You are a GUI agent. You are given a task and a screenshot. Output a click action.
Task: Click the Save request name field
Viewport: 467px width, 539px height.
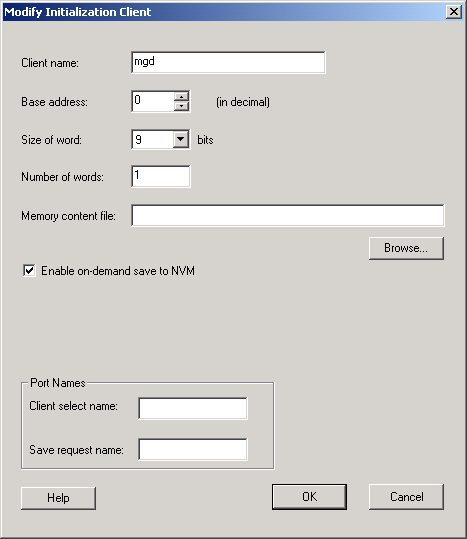pos(193,449)
